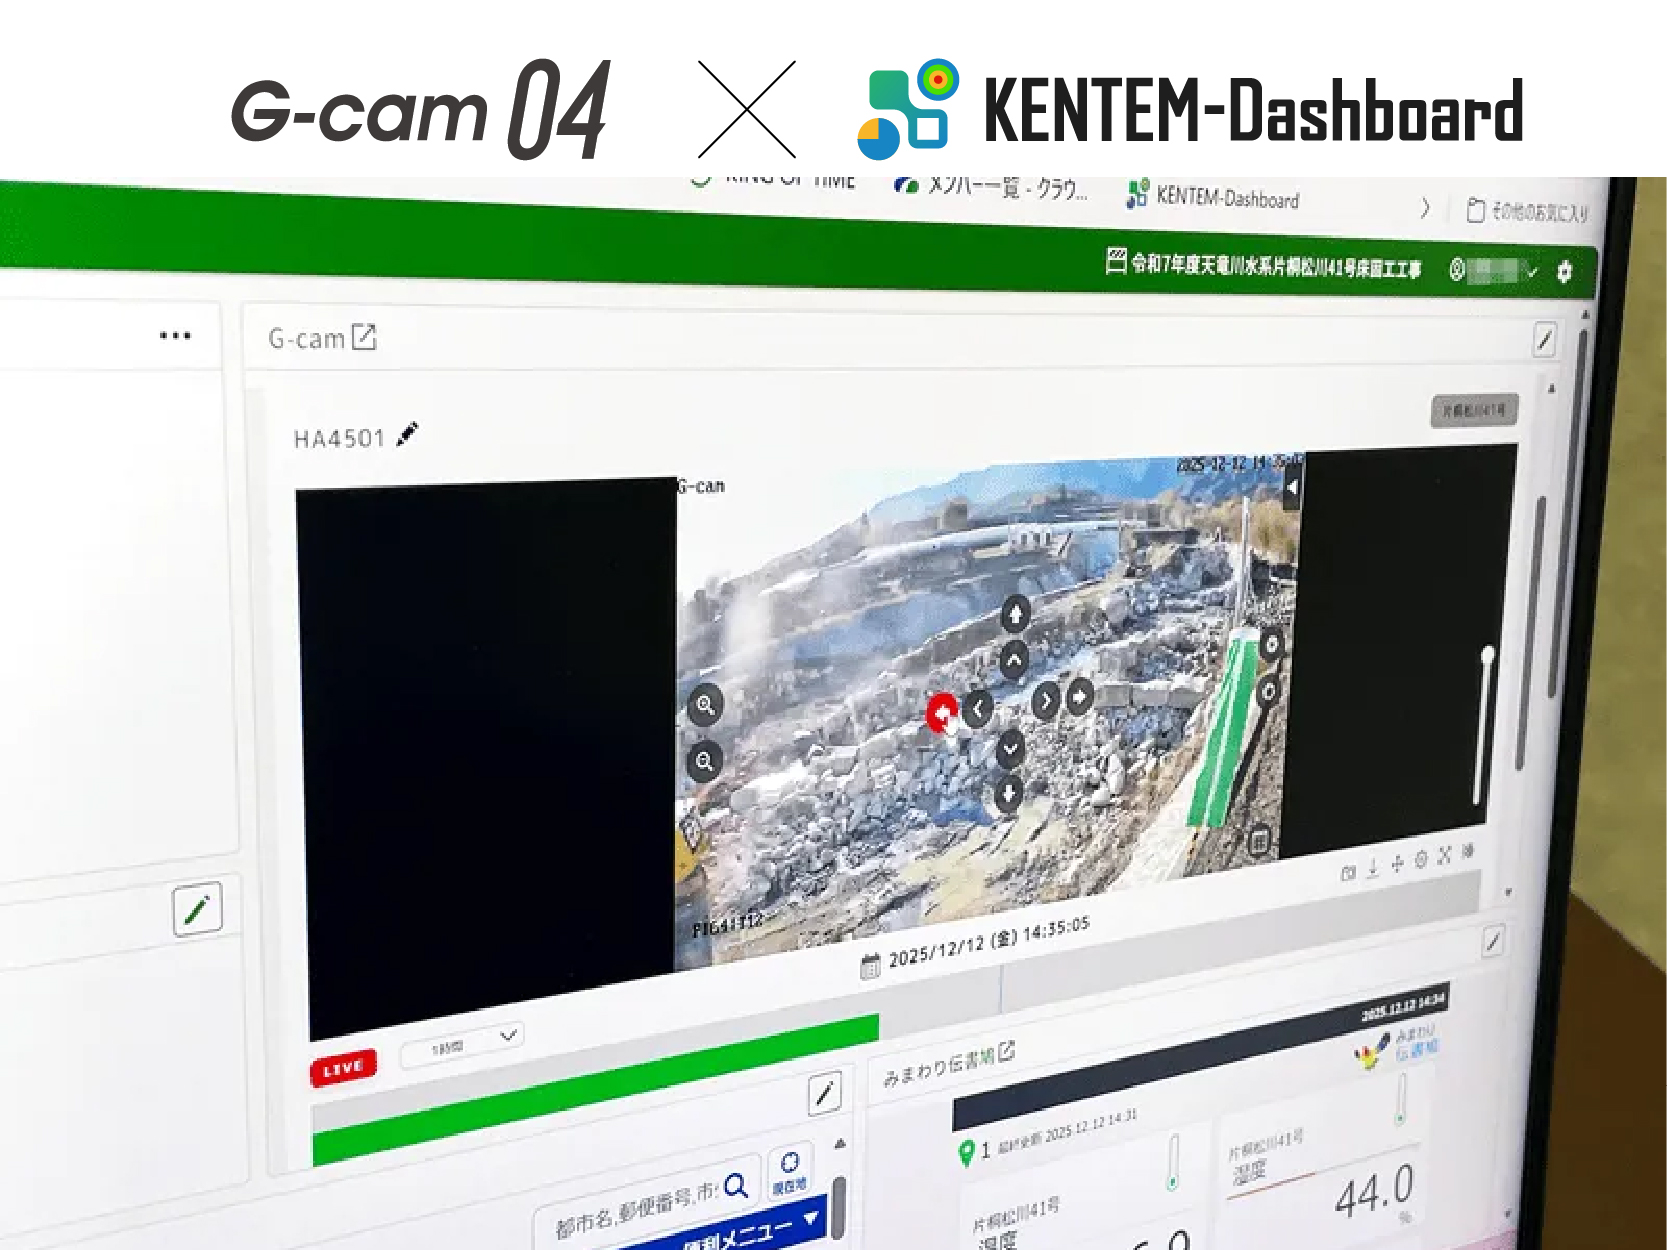Pan camera right using the far-right arrow
The height and width of the screenshot is (1250, 1667).
(x=1080, y=695)
